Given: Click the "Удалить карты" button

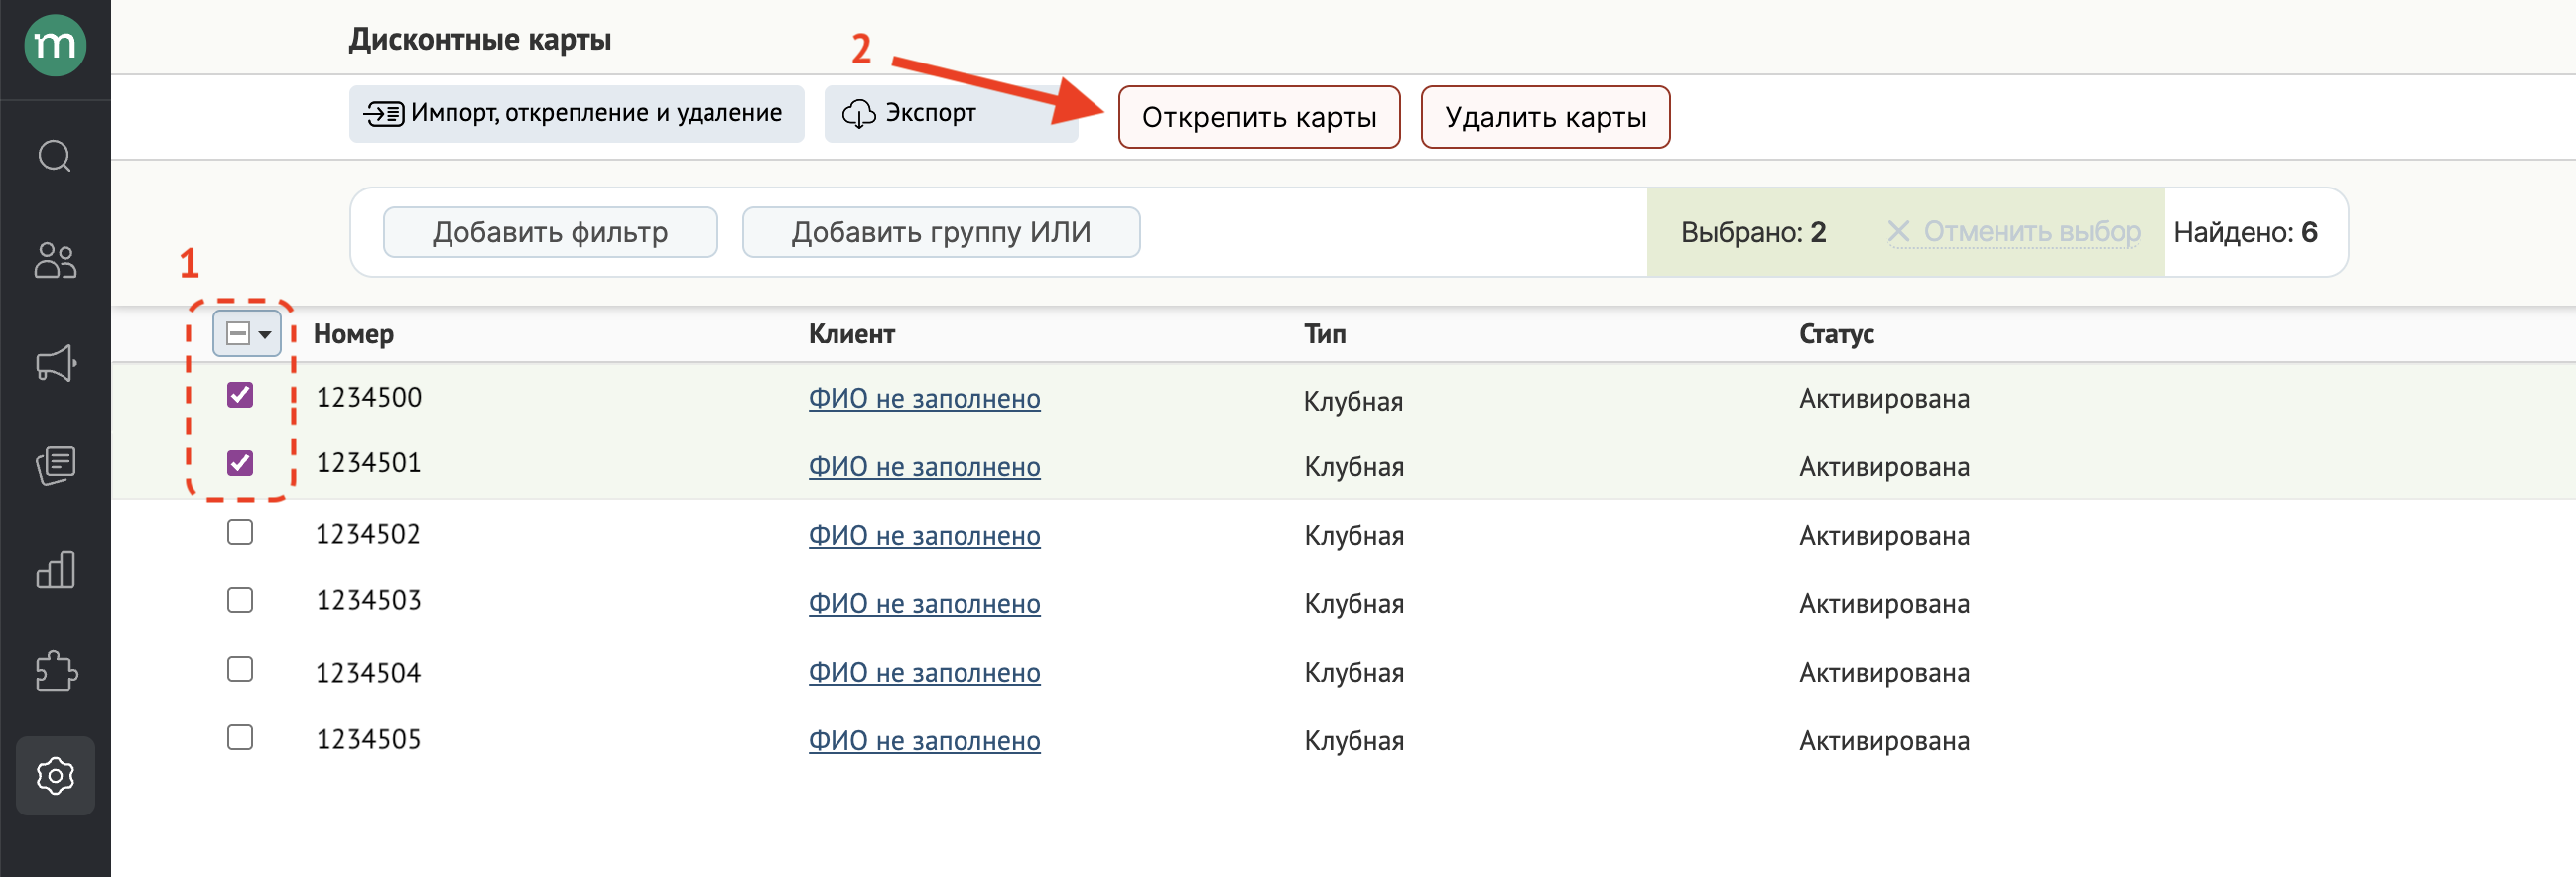Looking at the screenshot, I should pos(1545,117).
